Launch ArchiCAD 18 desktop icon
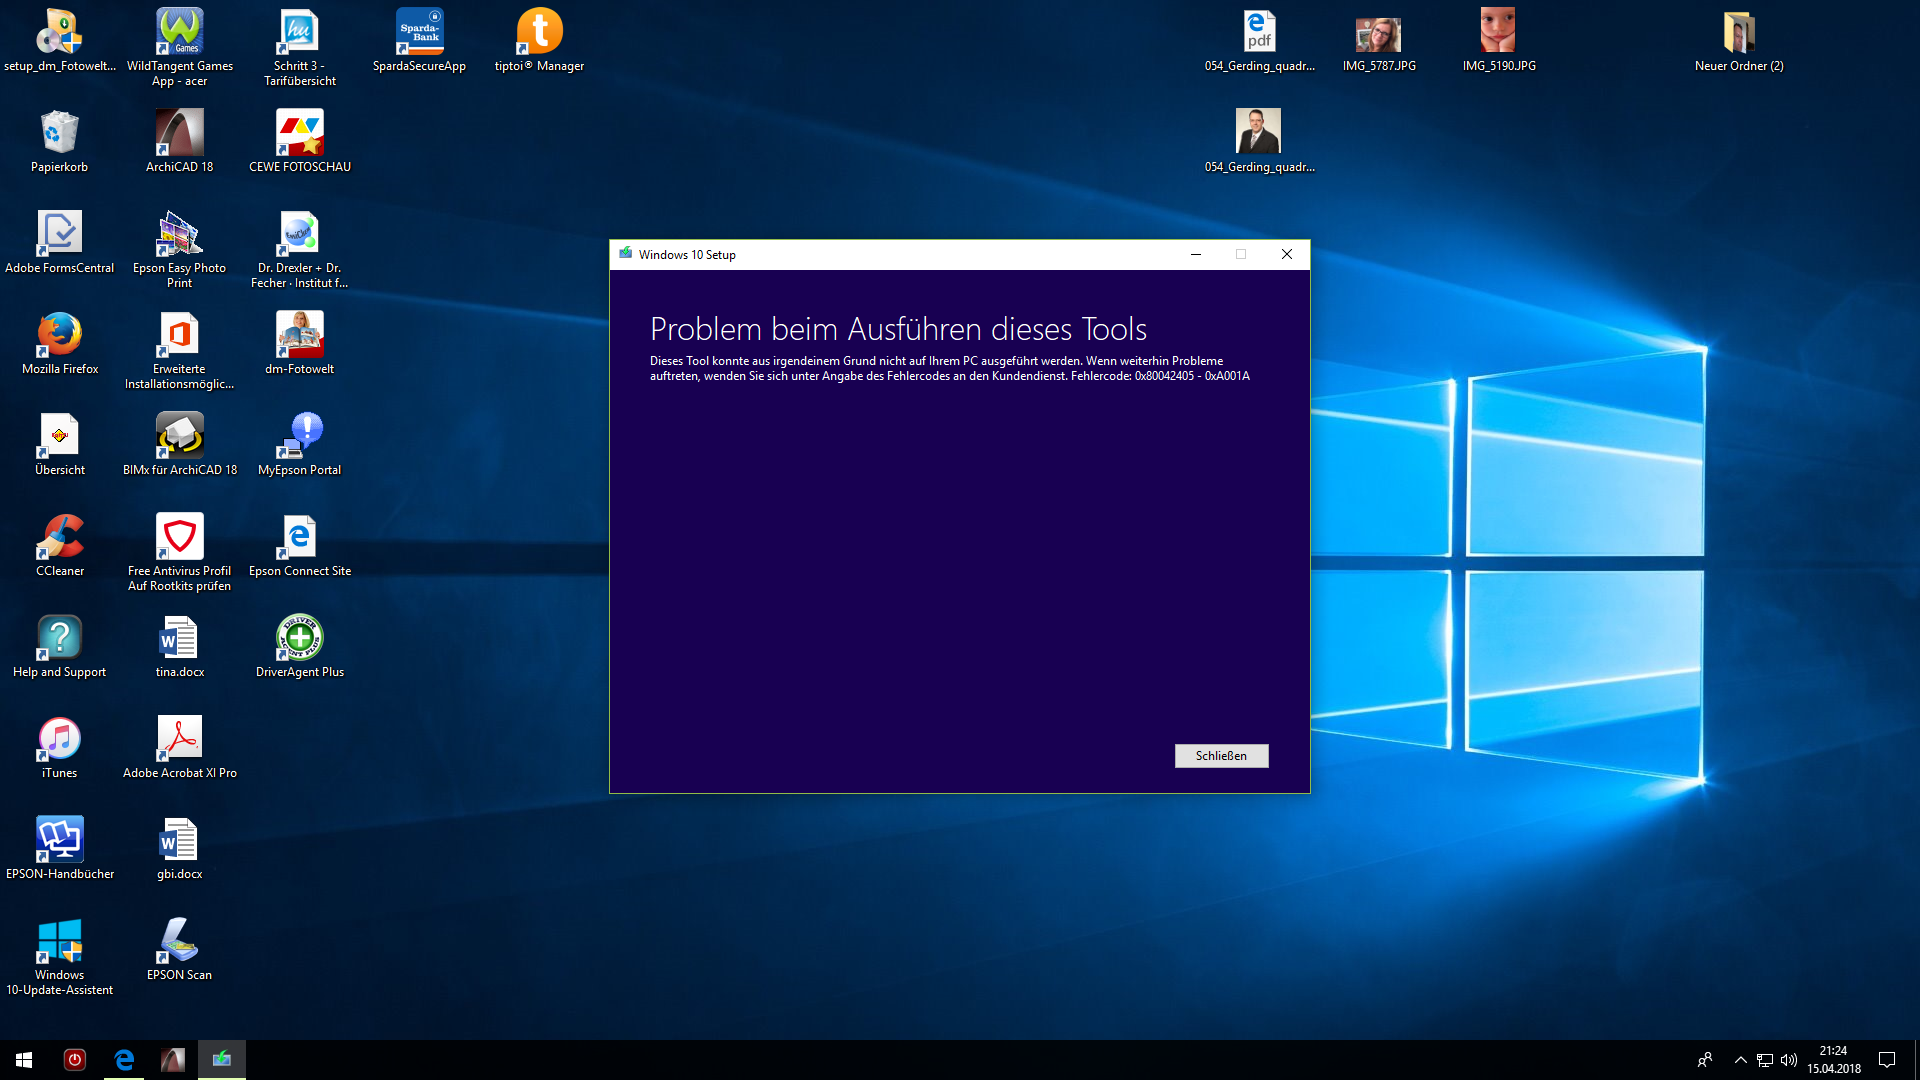The width and height of the screenshot is (1920, 1080). [180, 142]
